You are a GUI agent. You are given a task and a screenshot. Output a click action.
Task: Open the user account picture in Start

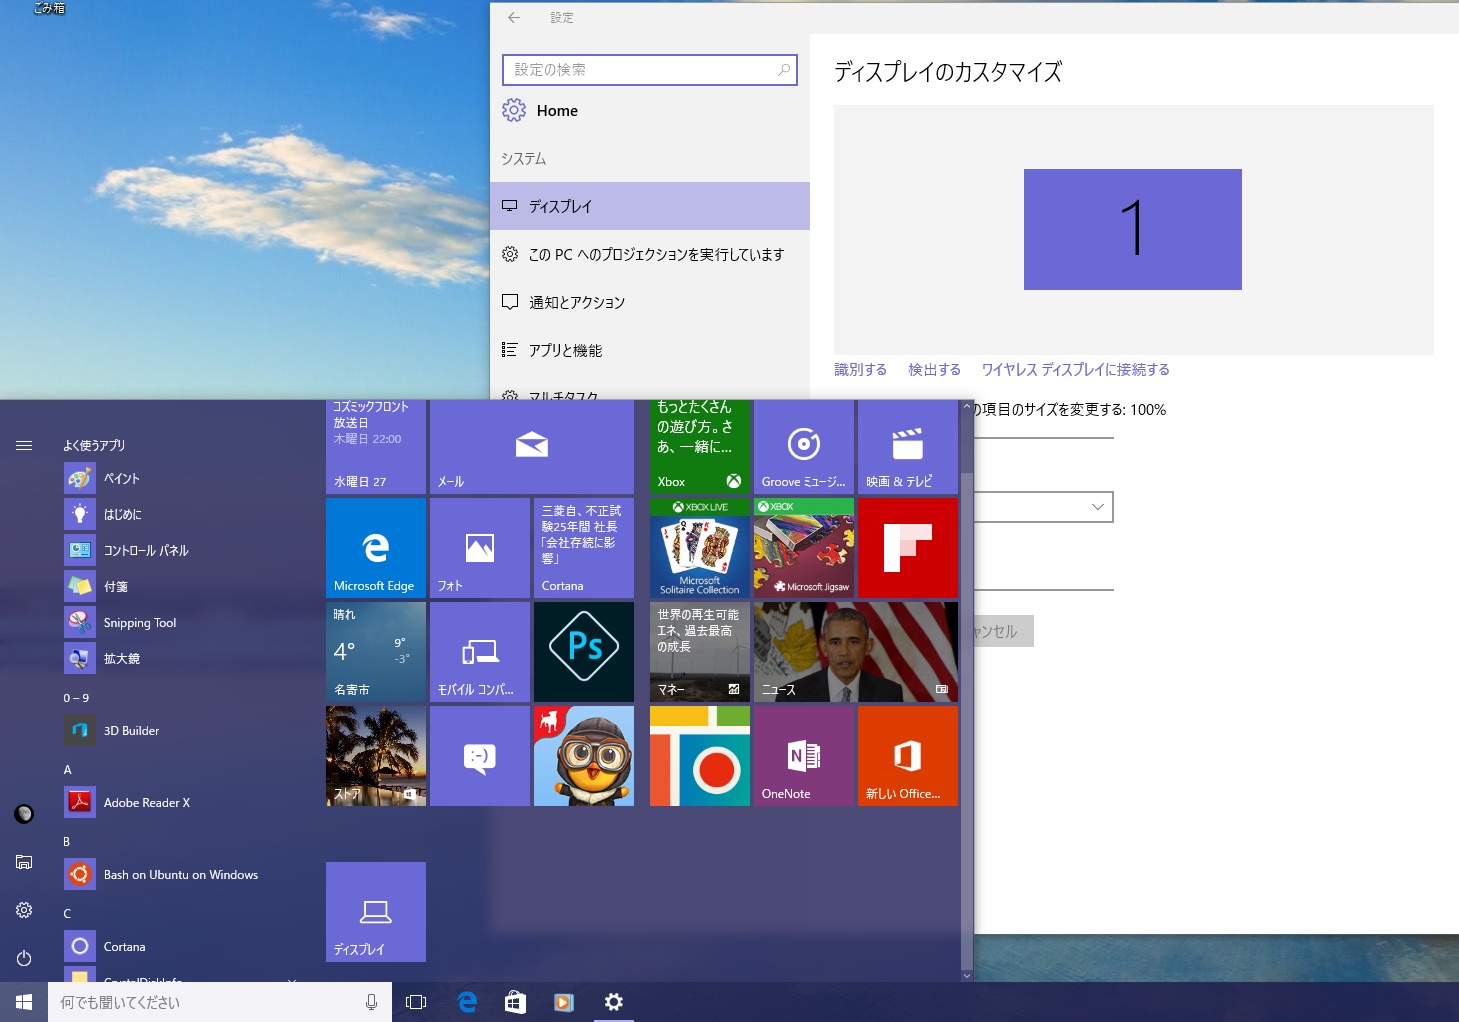pyautogui.click(x=24, y=814)
